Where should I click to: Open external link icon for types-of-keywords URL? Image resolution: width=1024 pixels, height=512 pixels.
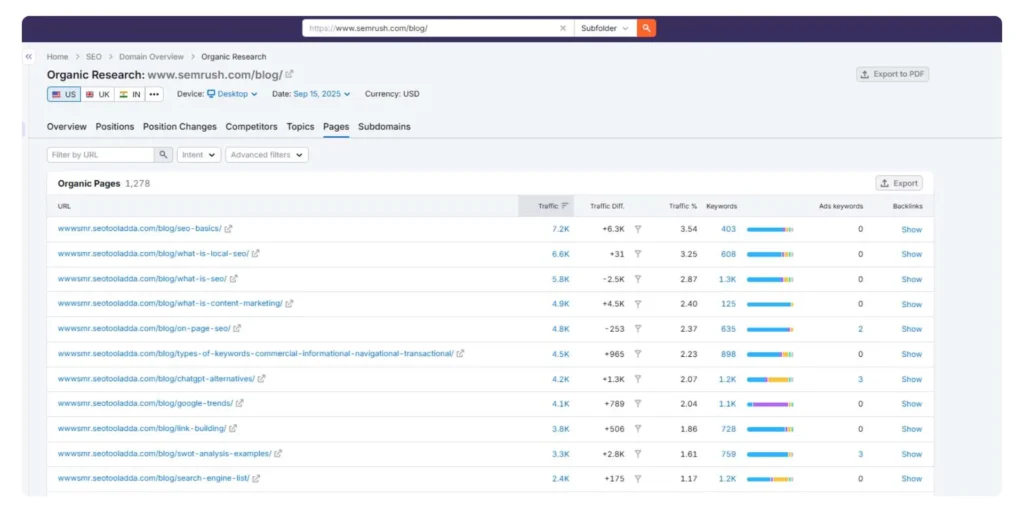tap(460, 353)
